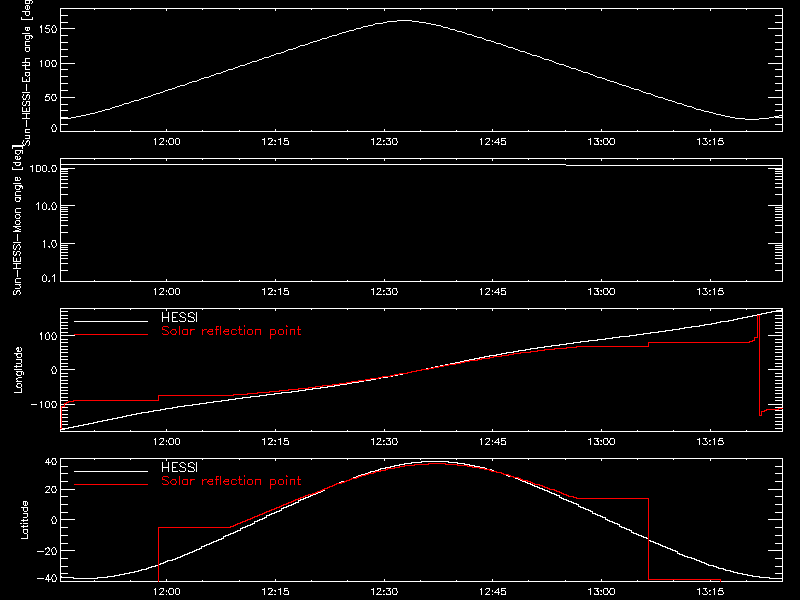Click the -100 tick on the Longitude axis
Image resolution: width=800 pixels, height=600 pixels.
click(x=44, y=404)
